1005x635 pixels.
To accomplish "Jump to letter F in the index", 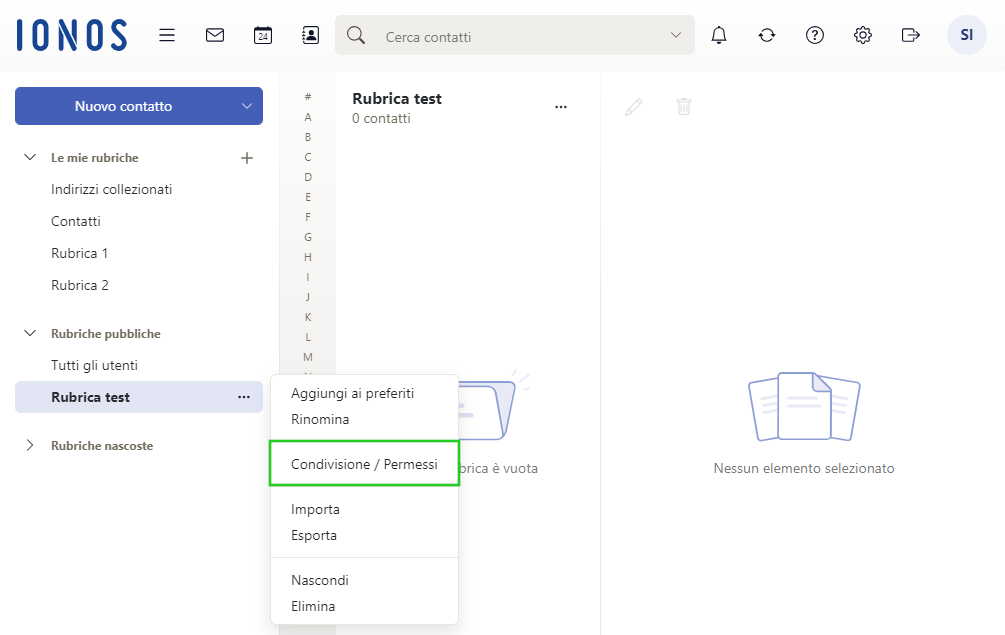I will pyautogui.click(x=308, y=217).
